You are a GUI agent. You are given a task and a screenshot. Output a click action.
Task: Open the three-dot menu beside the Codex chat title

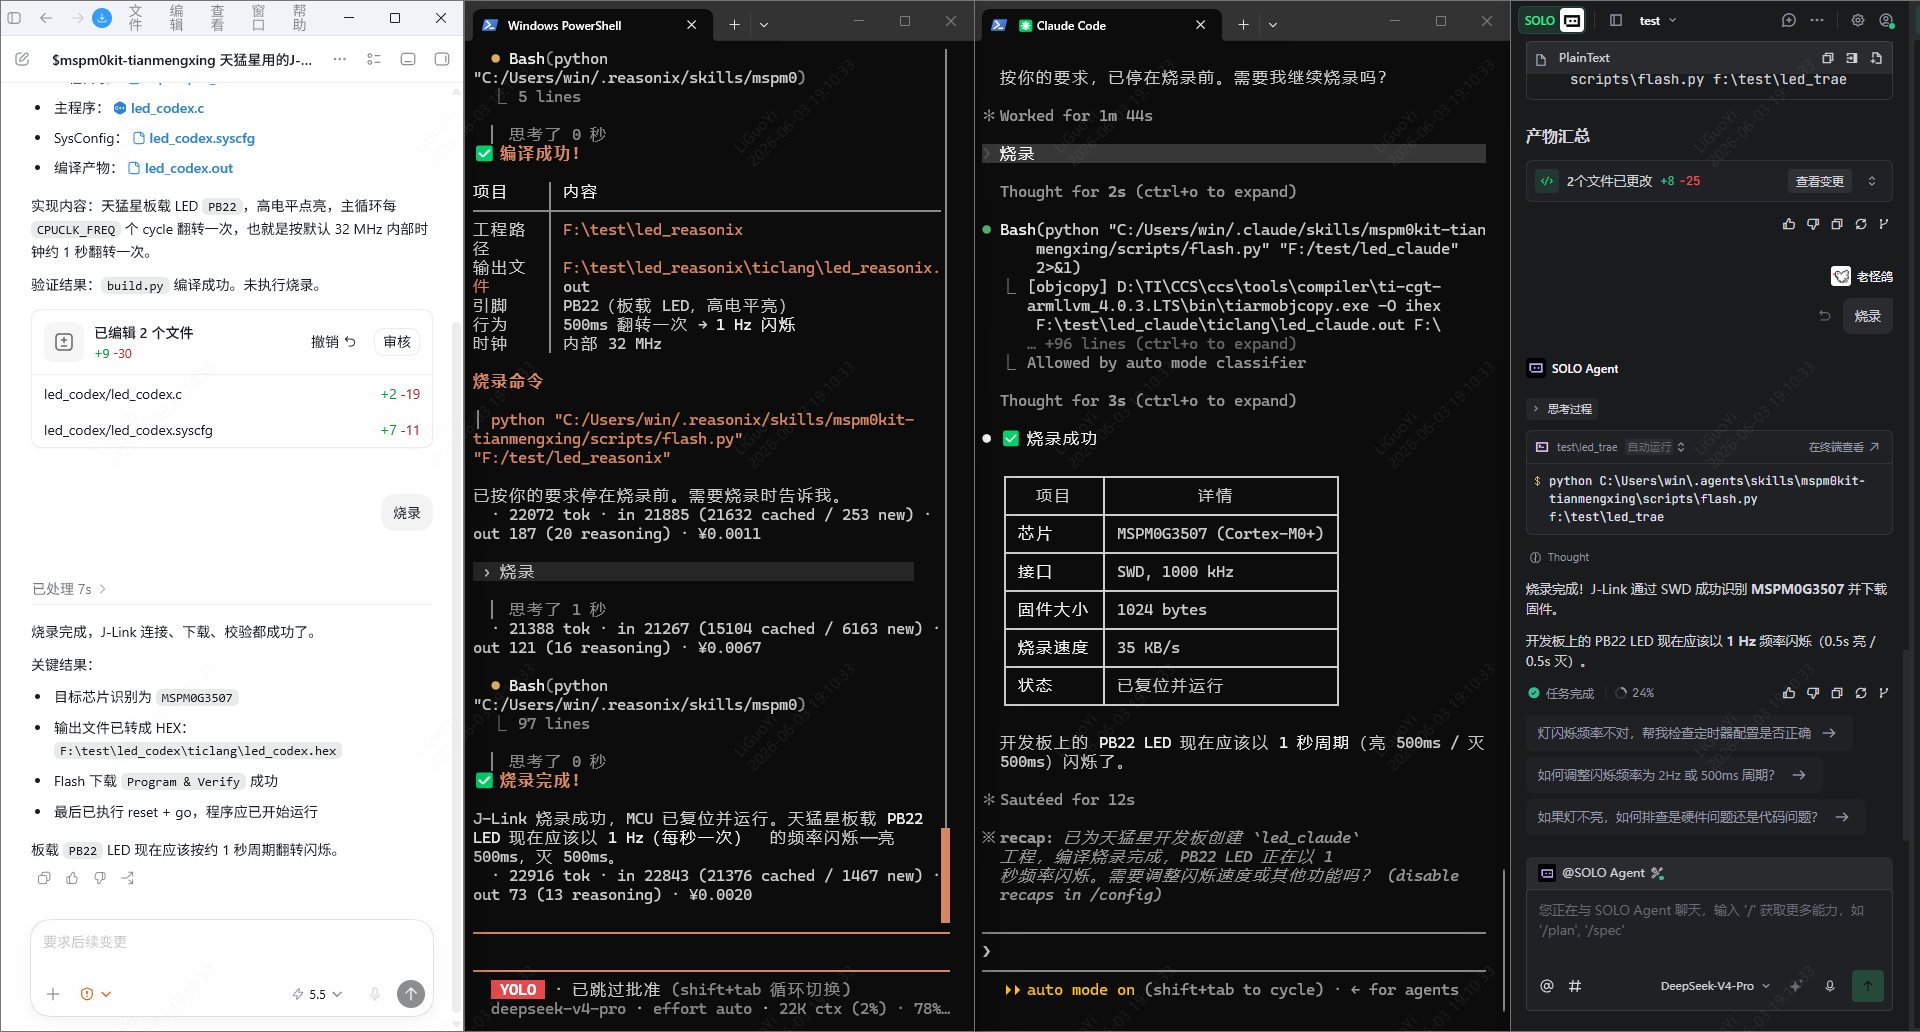click(340, 59)
